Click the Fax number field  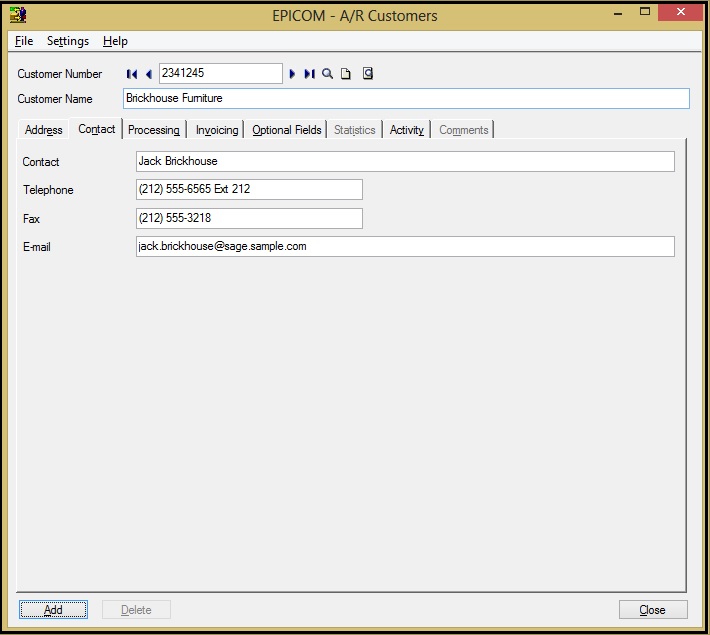pos(249,218)
